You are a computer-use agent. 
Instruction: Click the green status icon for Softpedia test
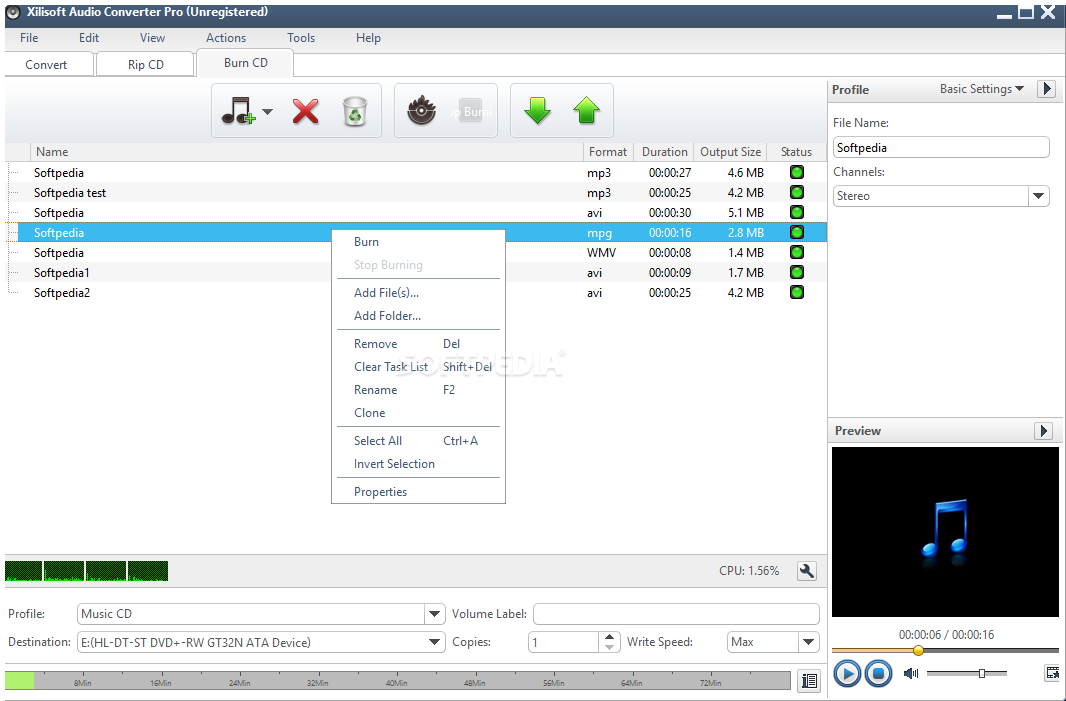[x=797, y=192]
